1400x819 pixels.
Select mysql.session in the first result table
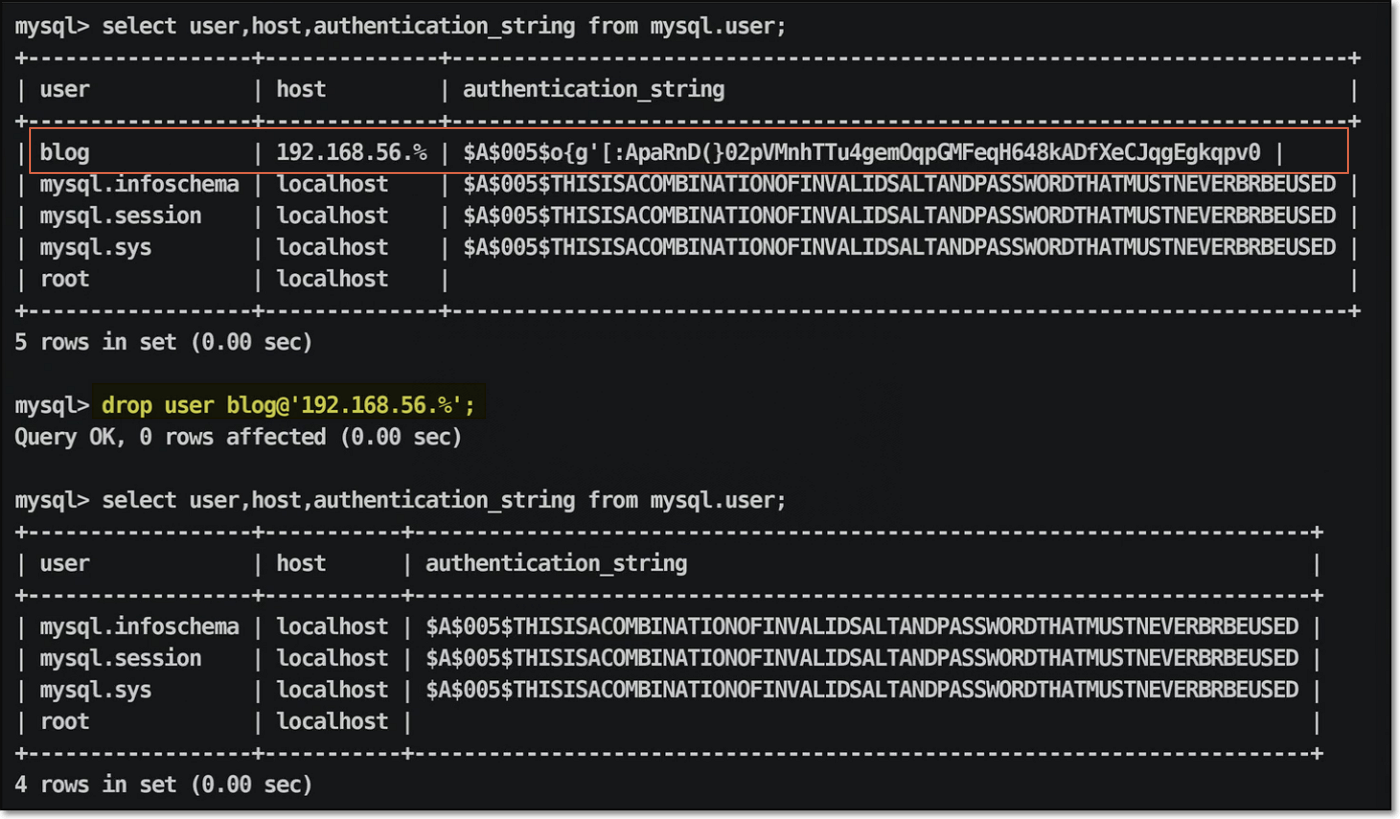tap(120, 216)
